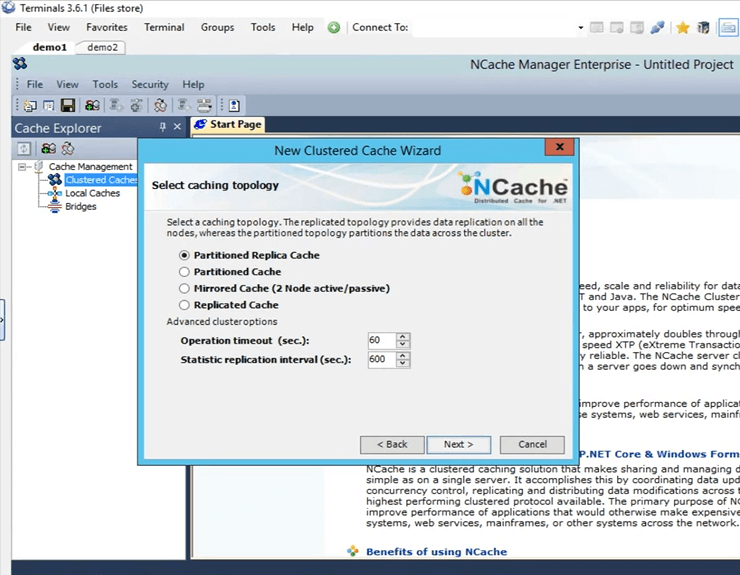The height and width of the screenshot is (575, 740).
Task: Switch to the demo2 session tab
Action: coord(102,47)
